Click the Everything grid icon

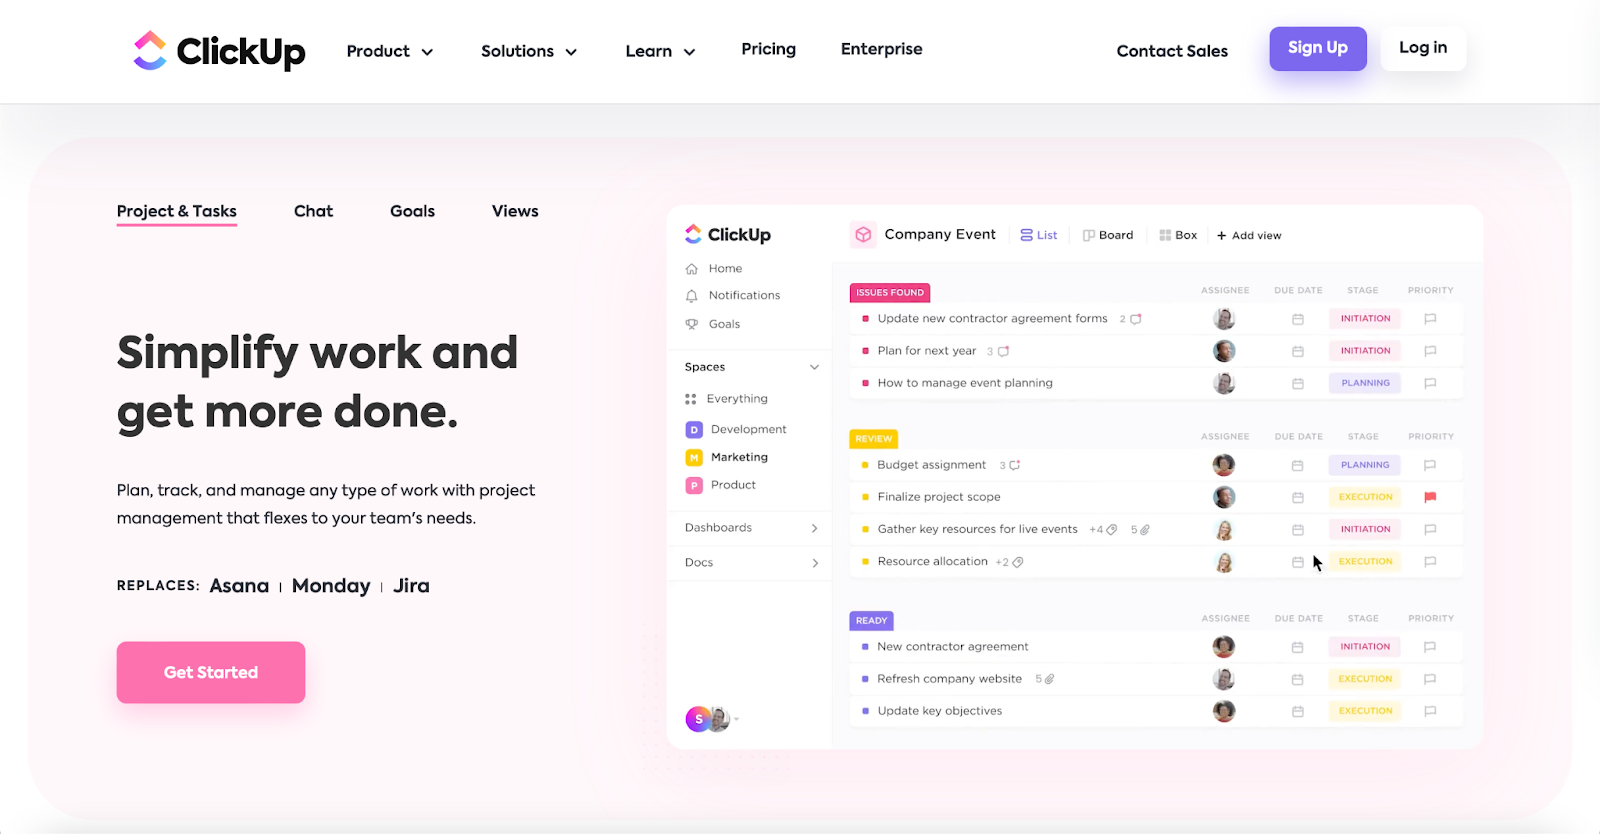690,399
